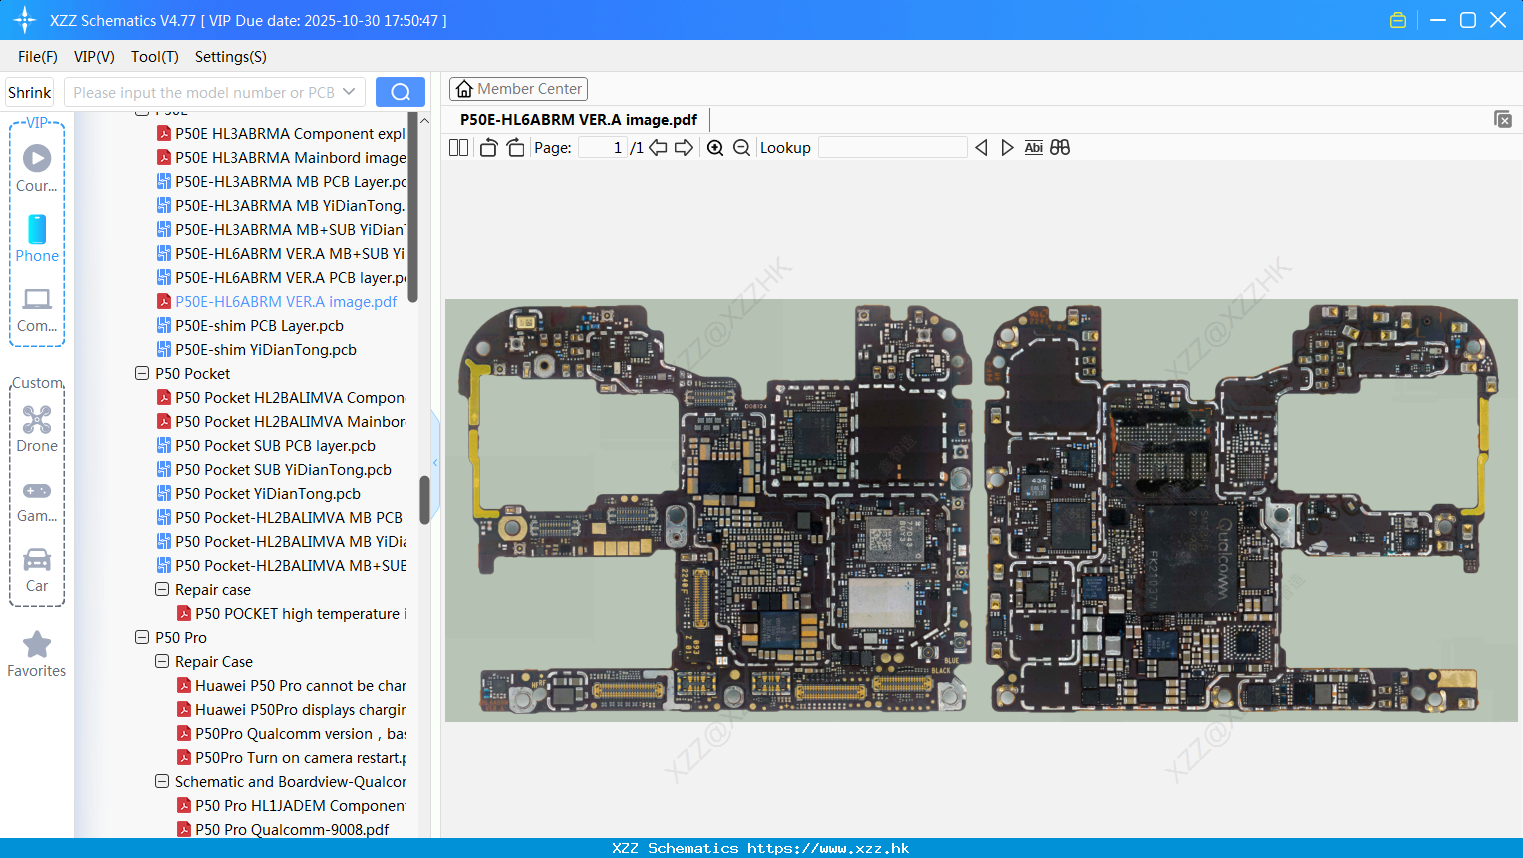The image size is (1523, 858).
Task: Find next lookup result triangle
Action: coord(1007,148)
